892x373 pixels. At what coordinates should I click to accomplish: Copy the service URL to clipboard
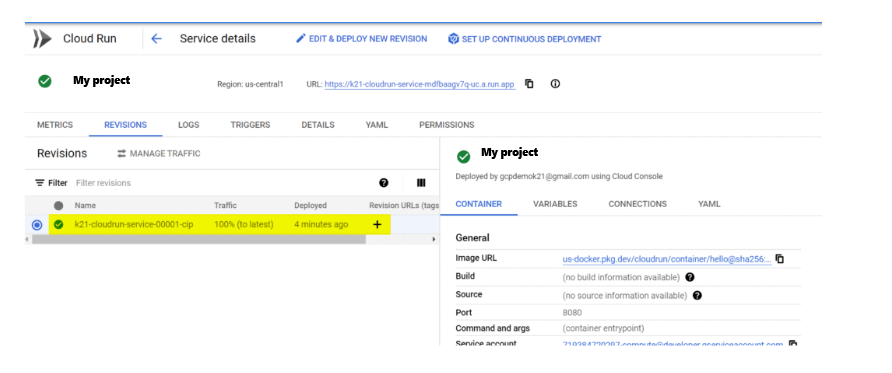tap(529, 84)
